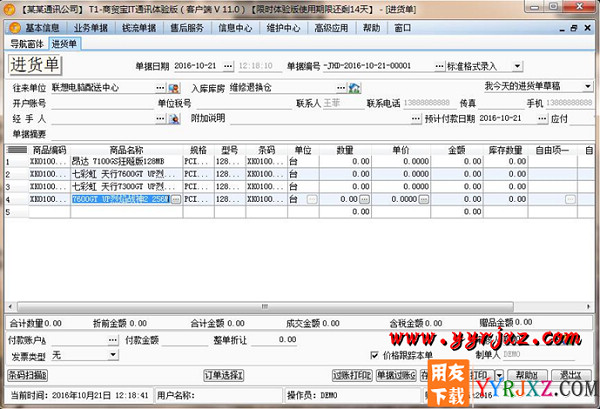Open date picker beside 单据日期
The height and width of the screenshot is (409, 600).
pyautogui.click(x=228, y=66)
